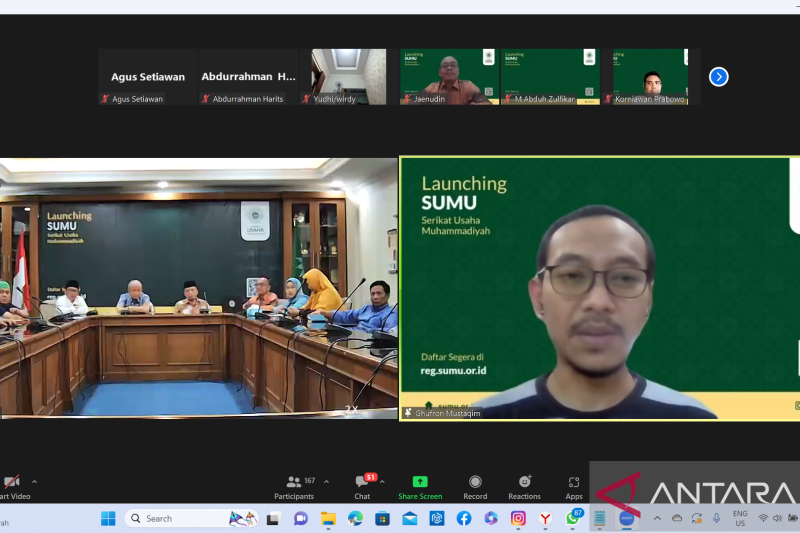This screenshot has height=533, width=800.
Task: Open the Notepad taskbar icon
Action: tap(599, 519)
